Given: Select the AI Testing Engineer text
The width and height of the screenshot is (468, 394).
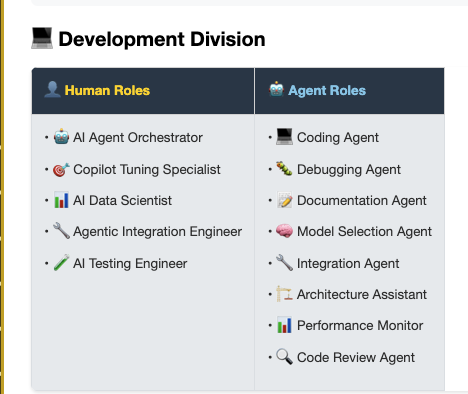Looking at the screenshot, I should pyautogui.click(x=130, y=264).
